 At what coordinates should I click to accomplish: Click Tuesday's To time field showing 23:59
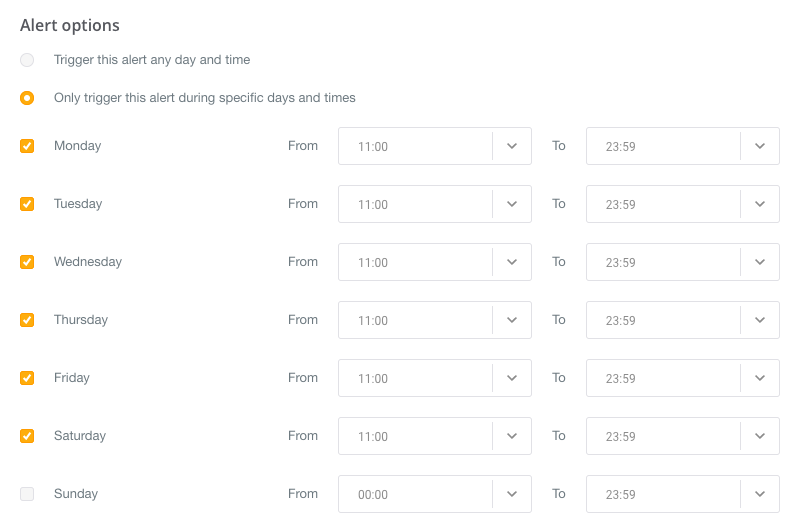click(x=662, y=204)
